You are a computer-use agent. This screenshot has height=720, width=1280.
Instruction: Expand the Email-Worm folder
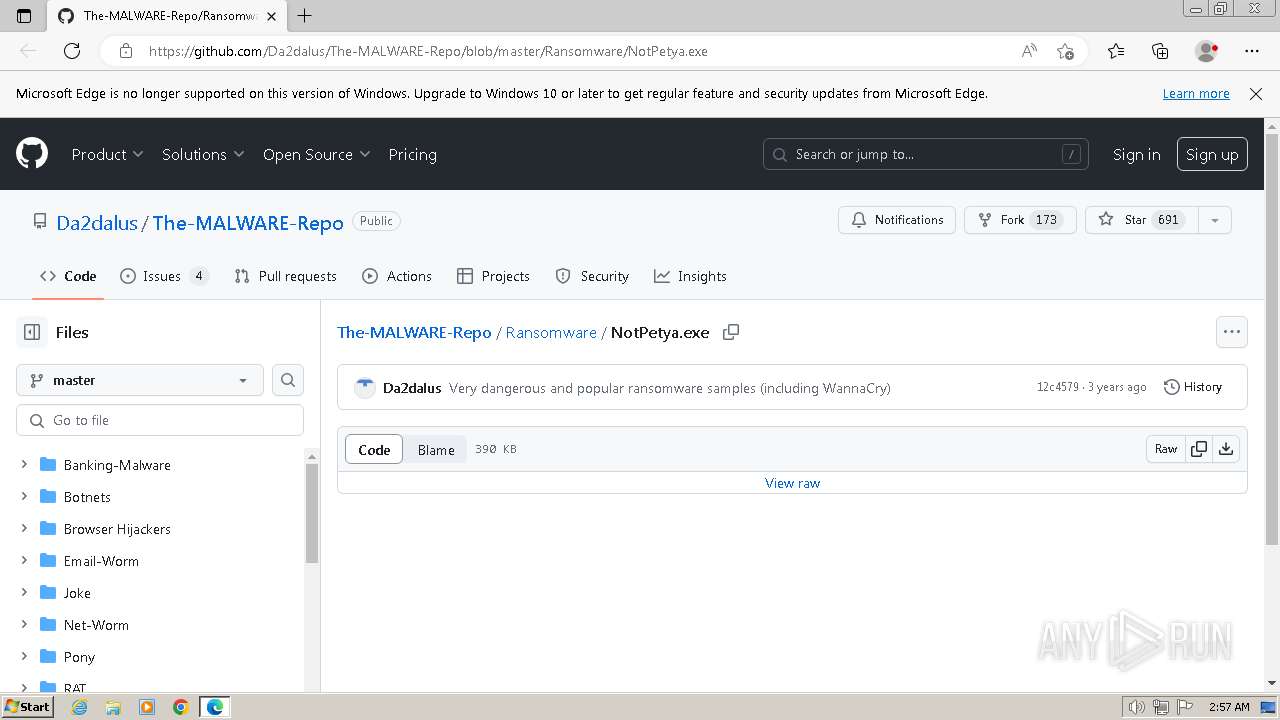[x=24, y=560]
